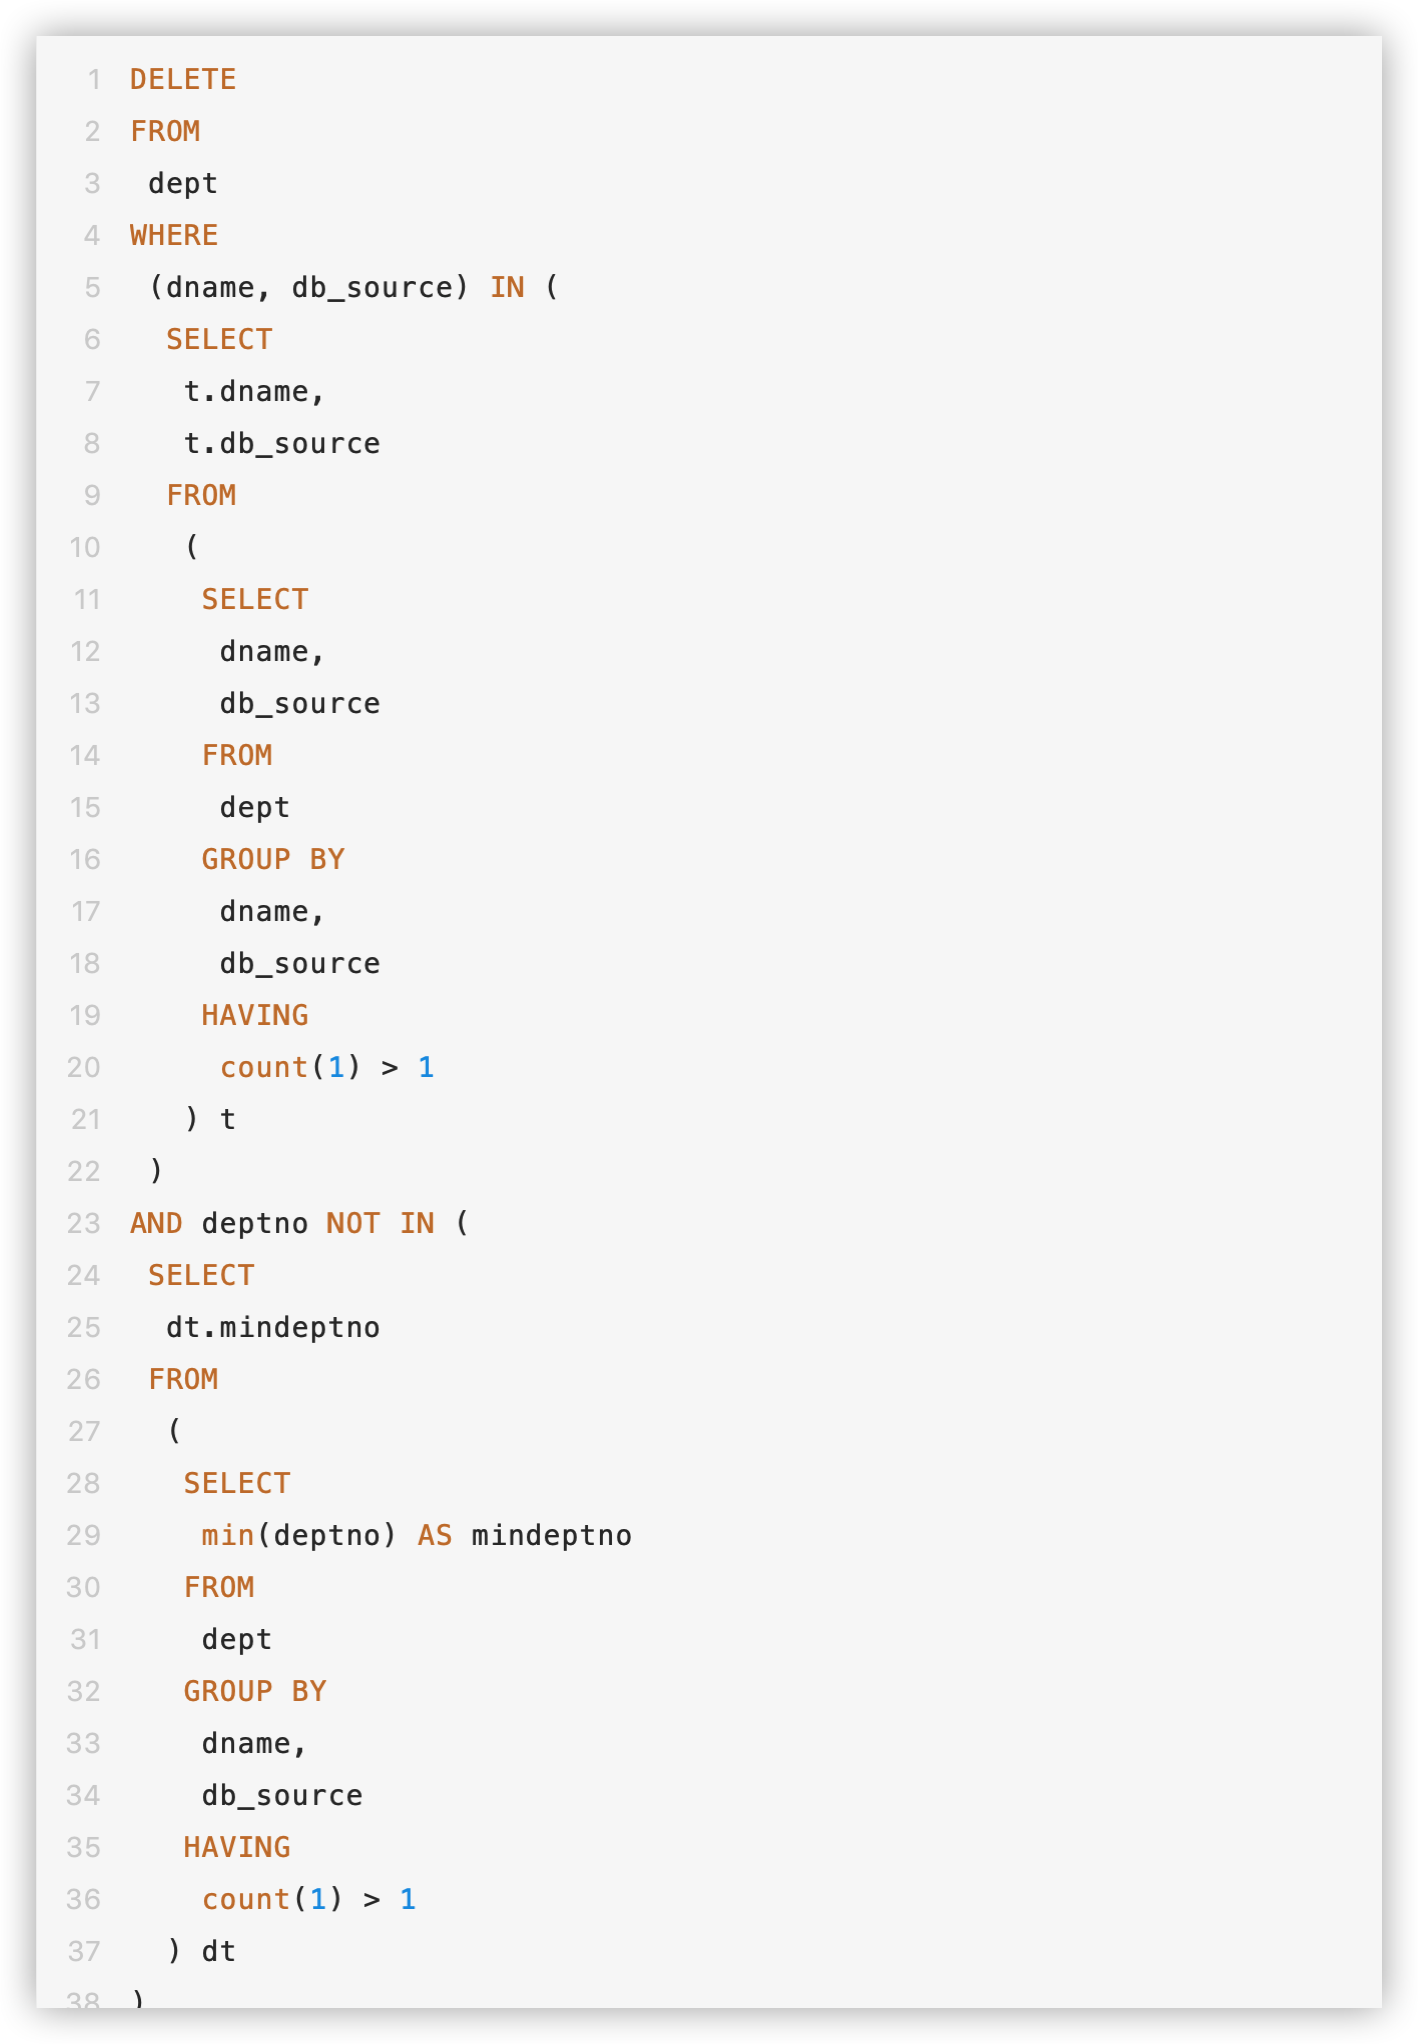Click the DELETE keyword in the first line
This screenshot has width=1418, height=2044.
[x=183, y=79]
